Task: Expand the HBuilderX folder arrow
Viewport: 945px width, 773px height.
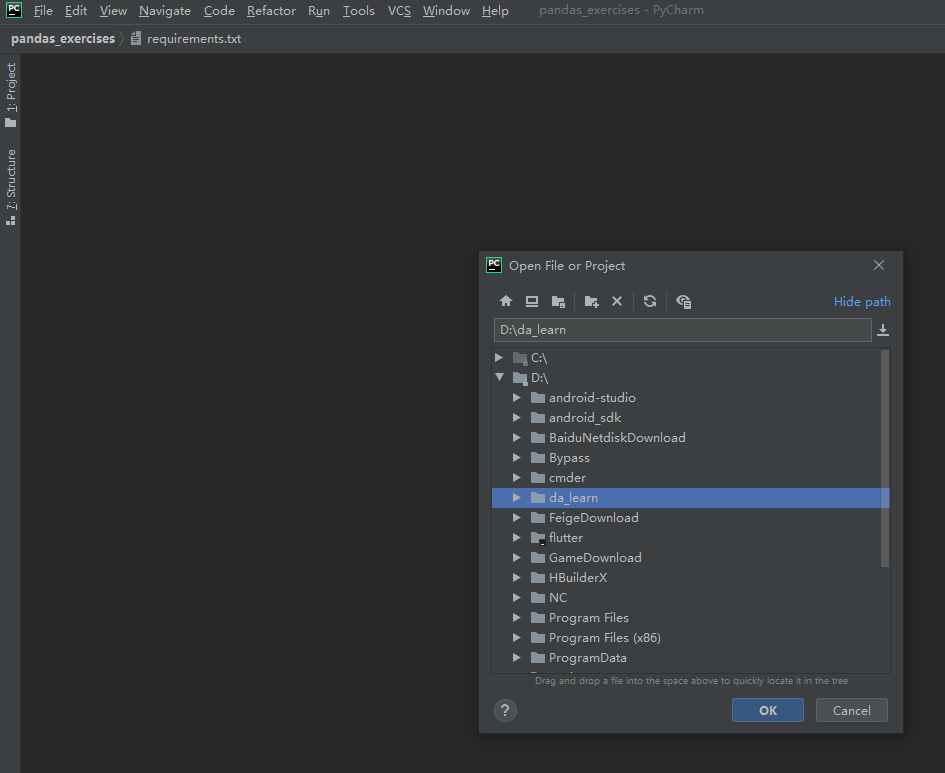Action: (516, 577)
